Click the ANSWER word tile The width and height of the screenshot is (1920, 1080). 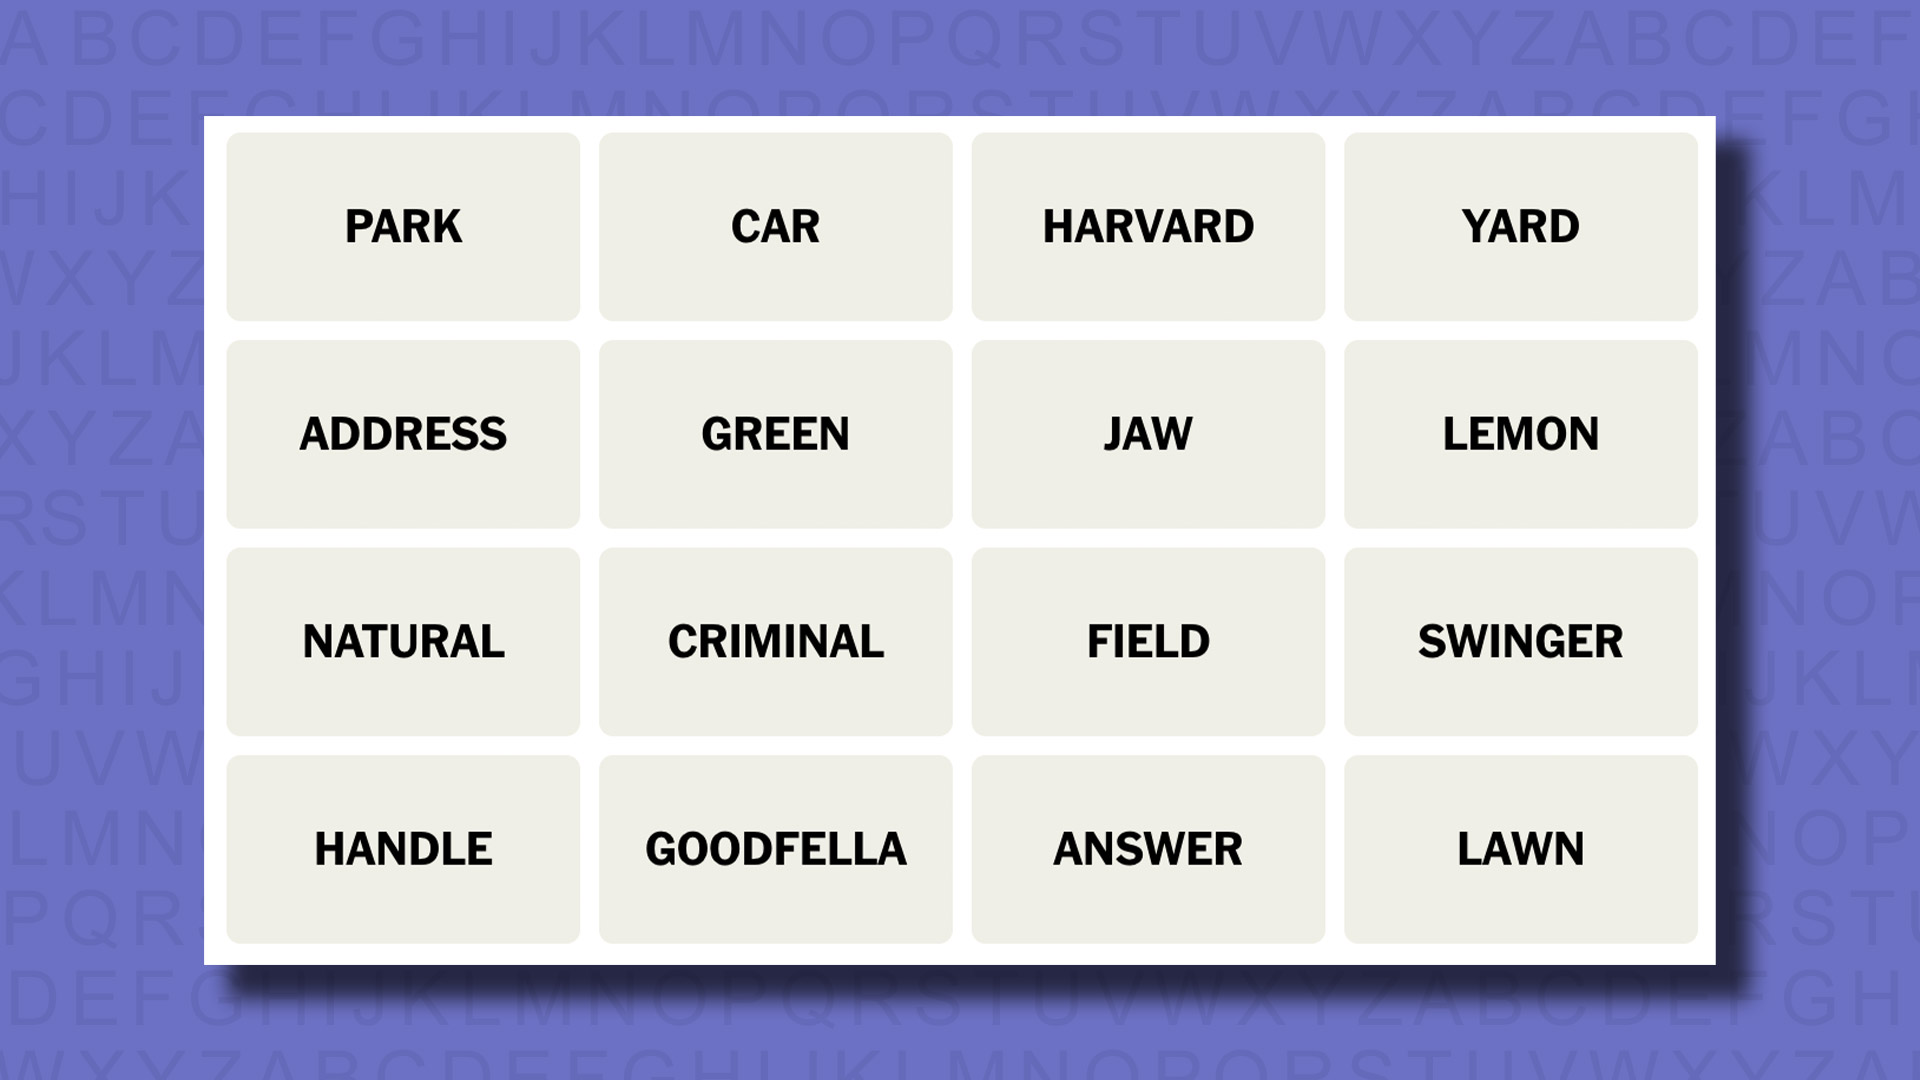click(x=1147, y=848)
